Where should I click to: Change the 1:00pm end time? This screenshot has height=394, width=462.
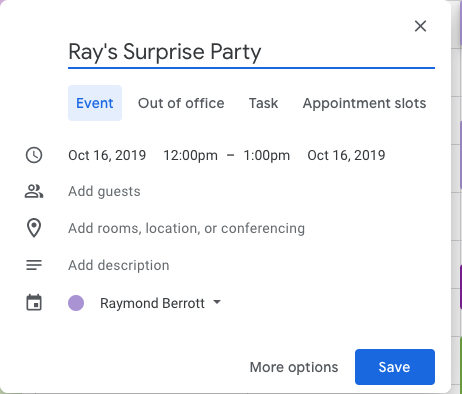coord(267,155)
